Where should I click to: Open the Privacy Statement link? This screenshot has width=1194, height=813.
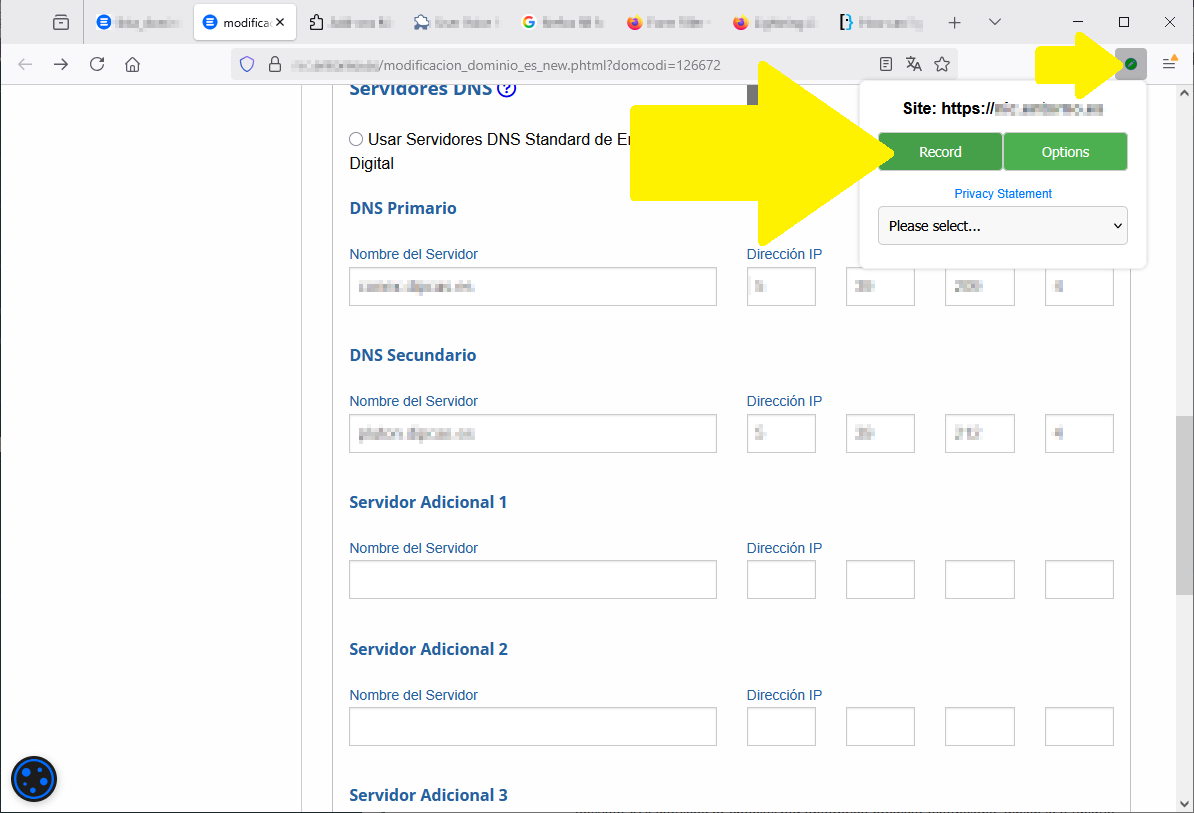point(1002,194)
